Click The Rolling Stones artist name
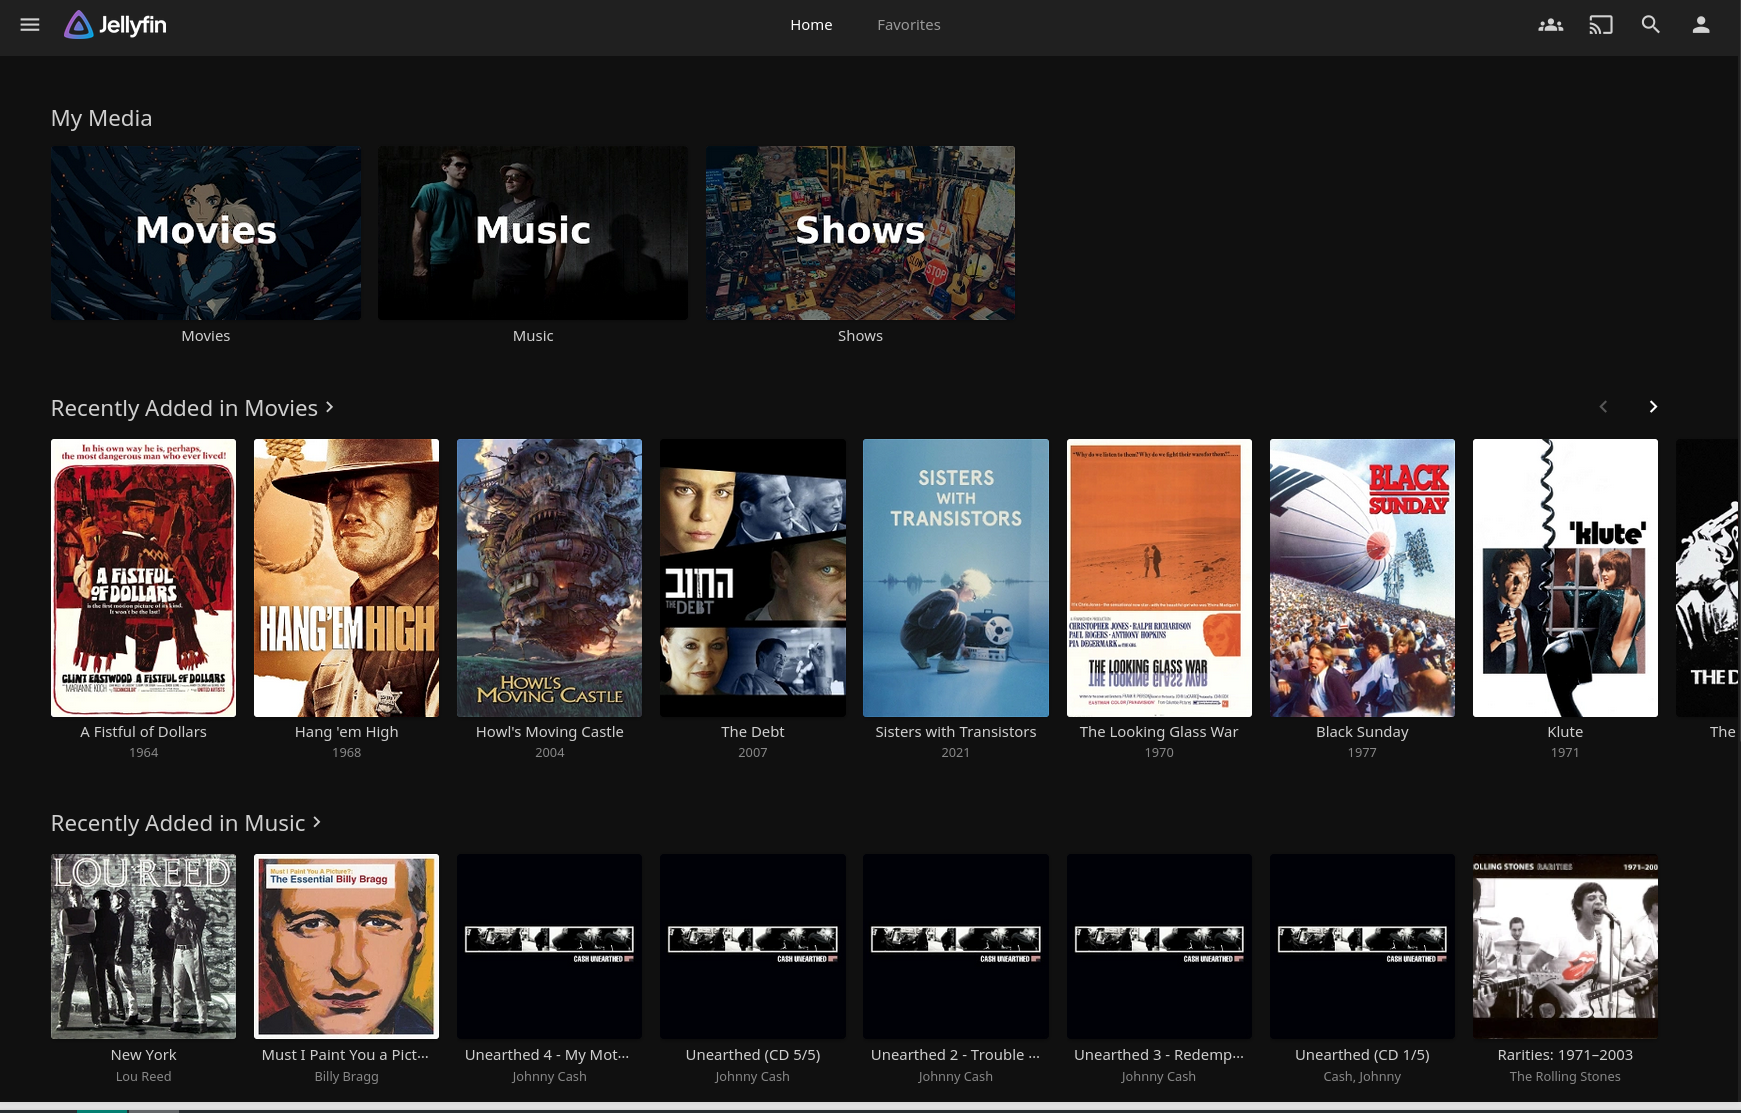Viewport: 1741px width, 1113px height. [1565, 1077]
